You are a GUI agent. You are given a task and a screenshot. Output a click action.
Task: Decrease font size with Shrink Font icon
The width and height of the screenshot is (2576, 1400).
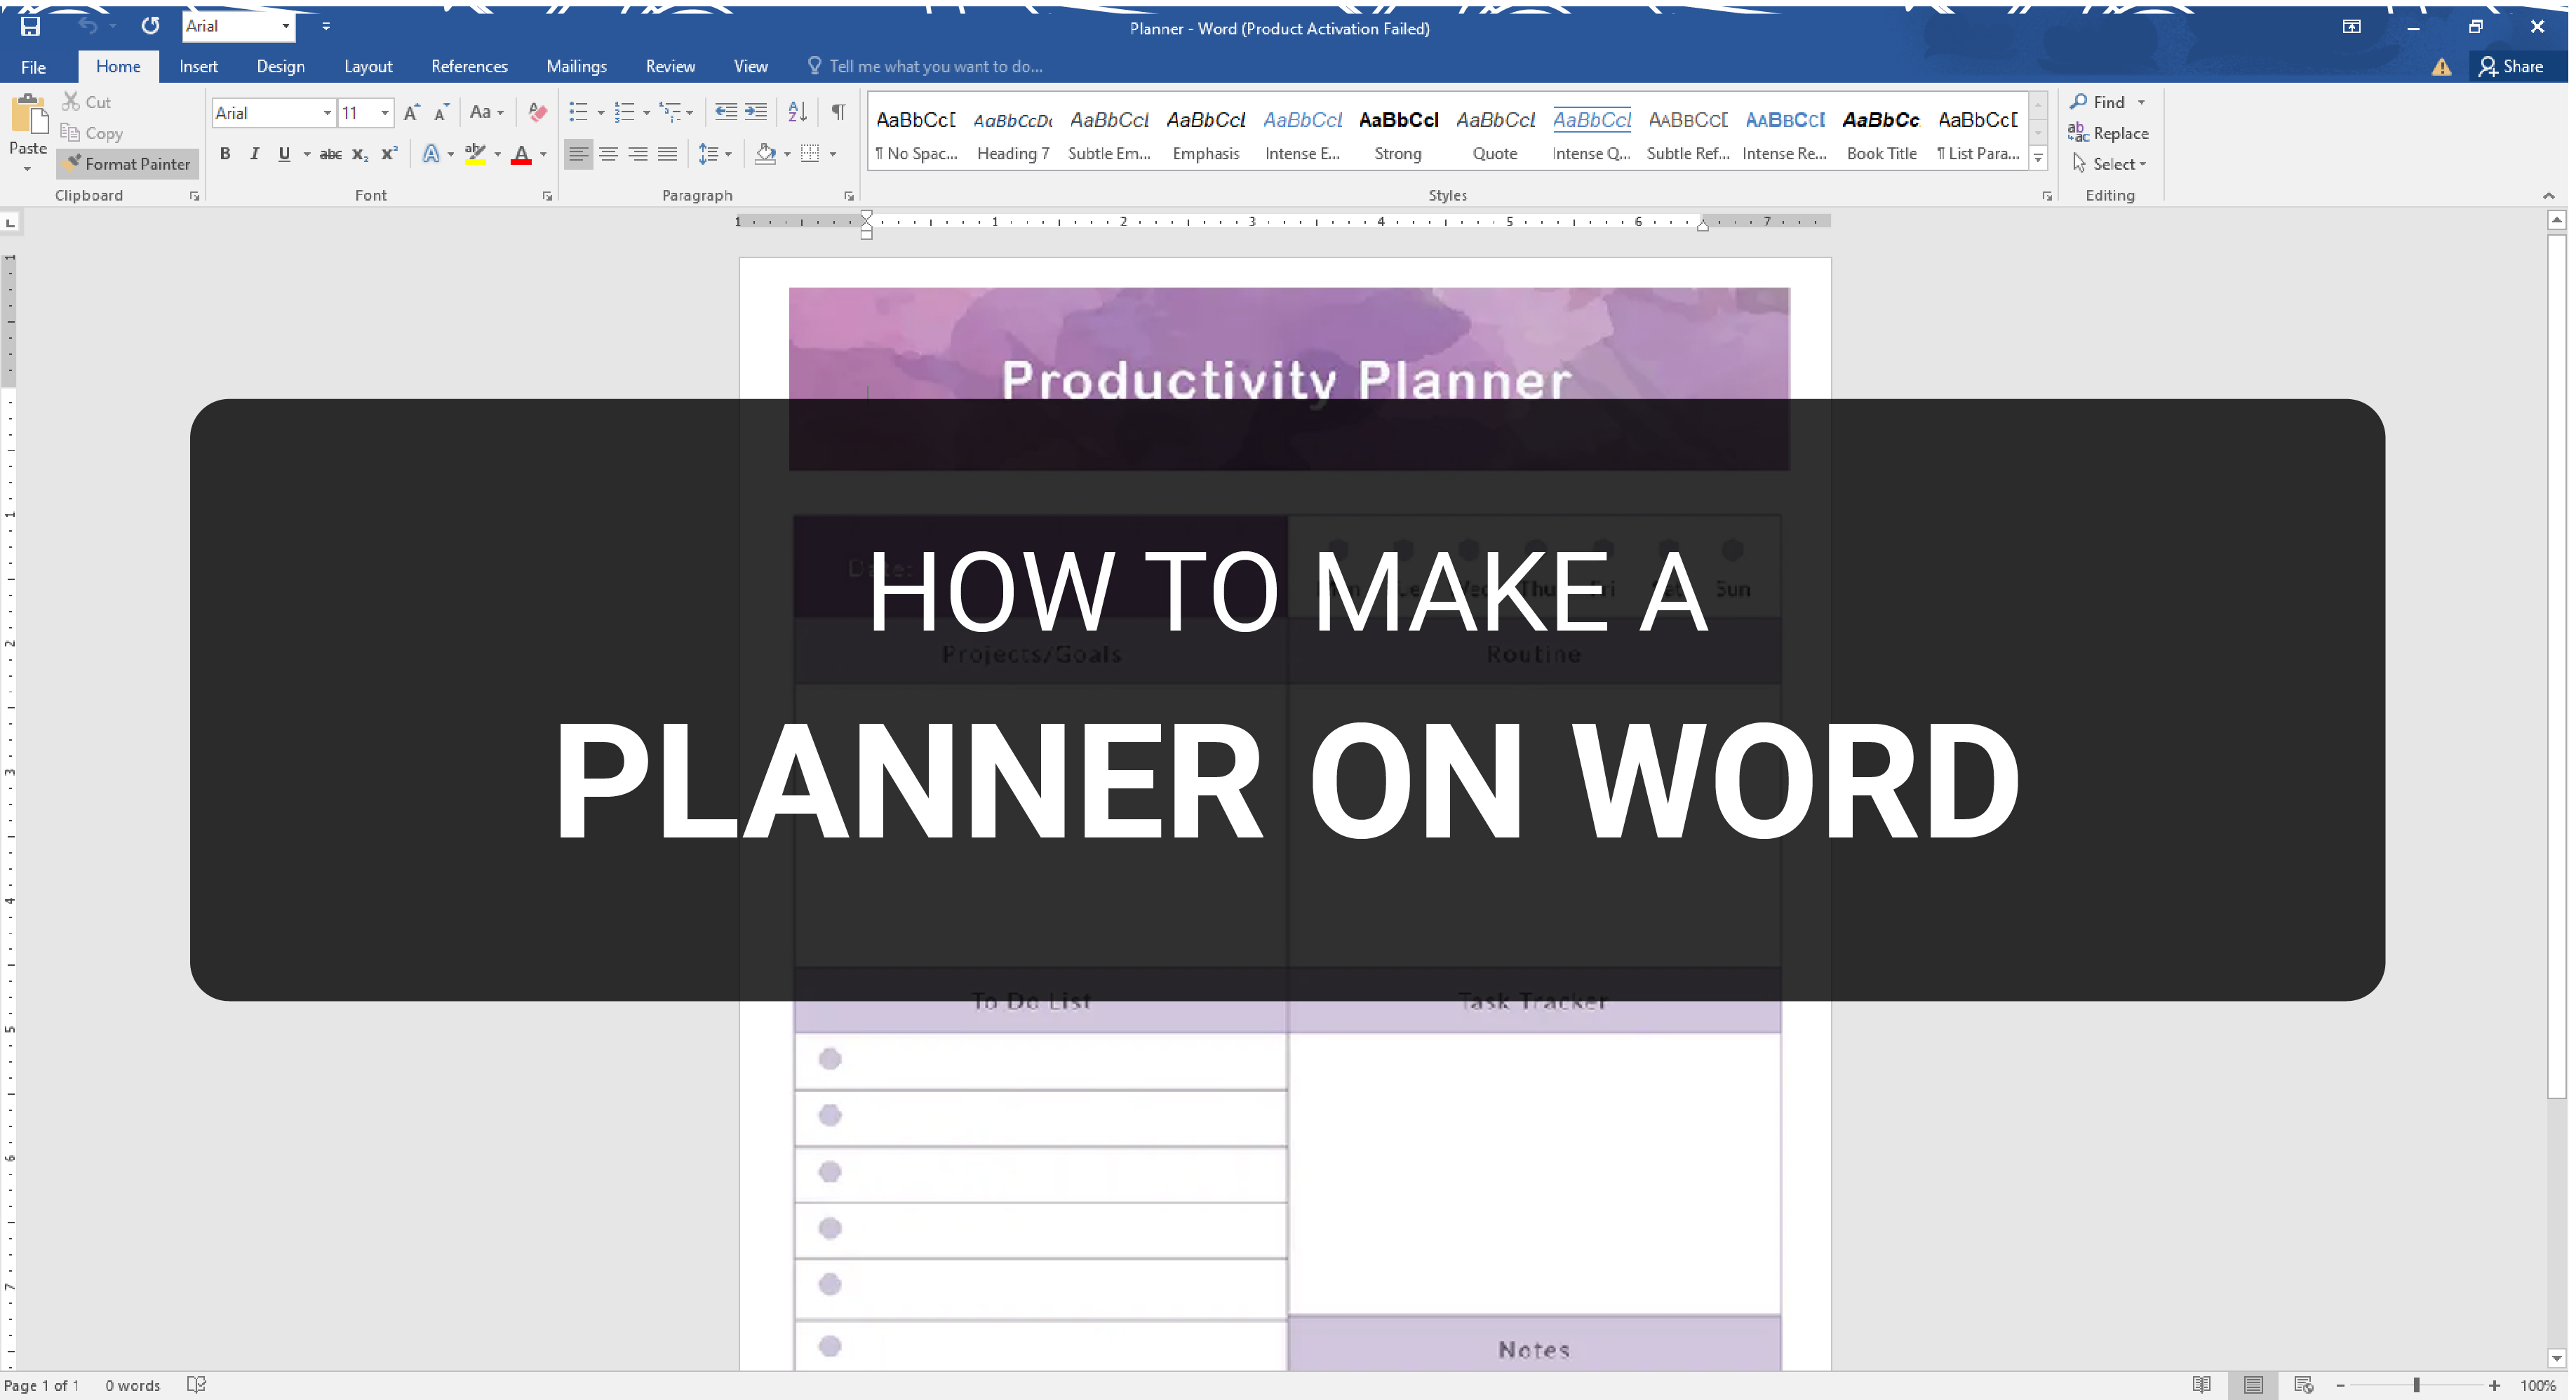441,112
